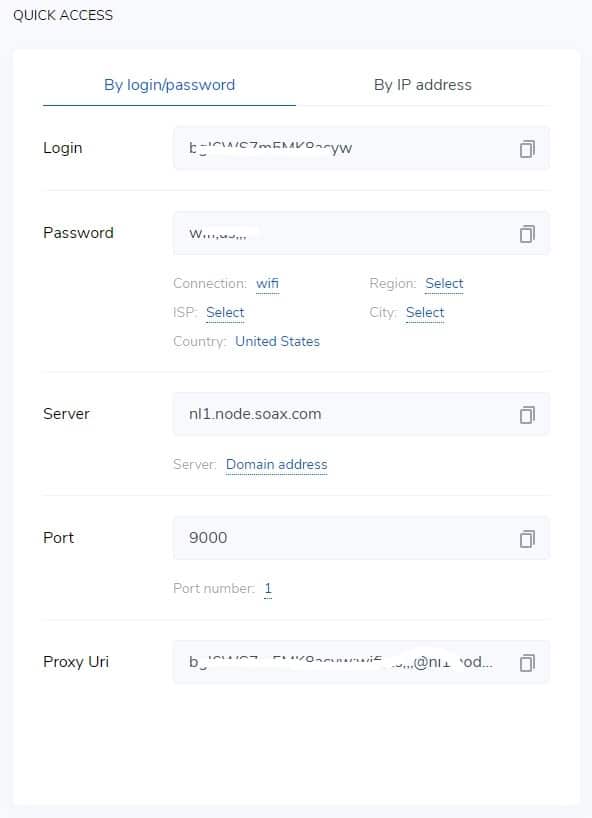This screenshot has width=592, height=818.
Task: Open the ISP Select dropdown
Action: 225,312
